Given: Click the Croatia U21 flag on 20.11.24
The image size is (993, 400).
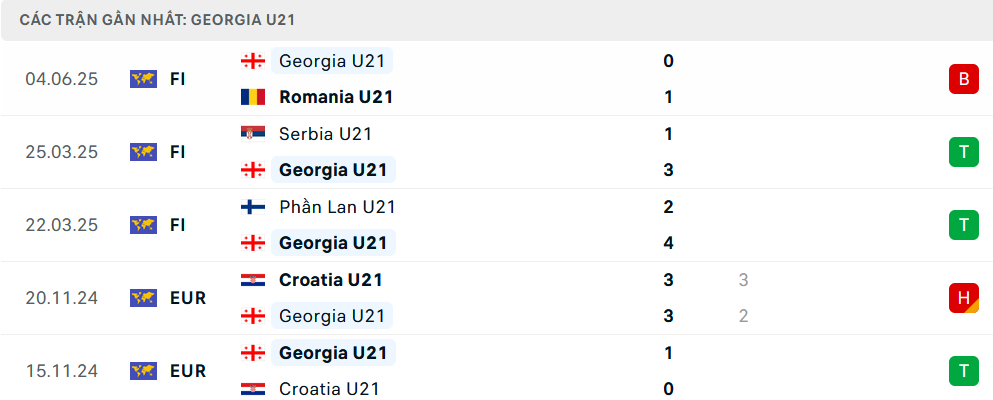Looking at the screenshot, I should pyautogui.click(x=252, y=280).
